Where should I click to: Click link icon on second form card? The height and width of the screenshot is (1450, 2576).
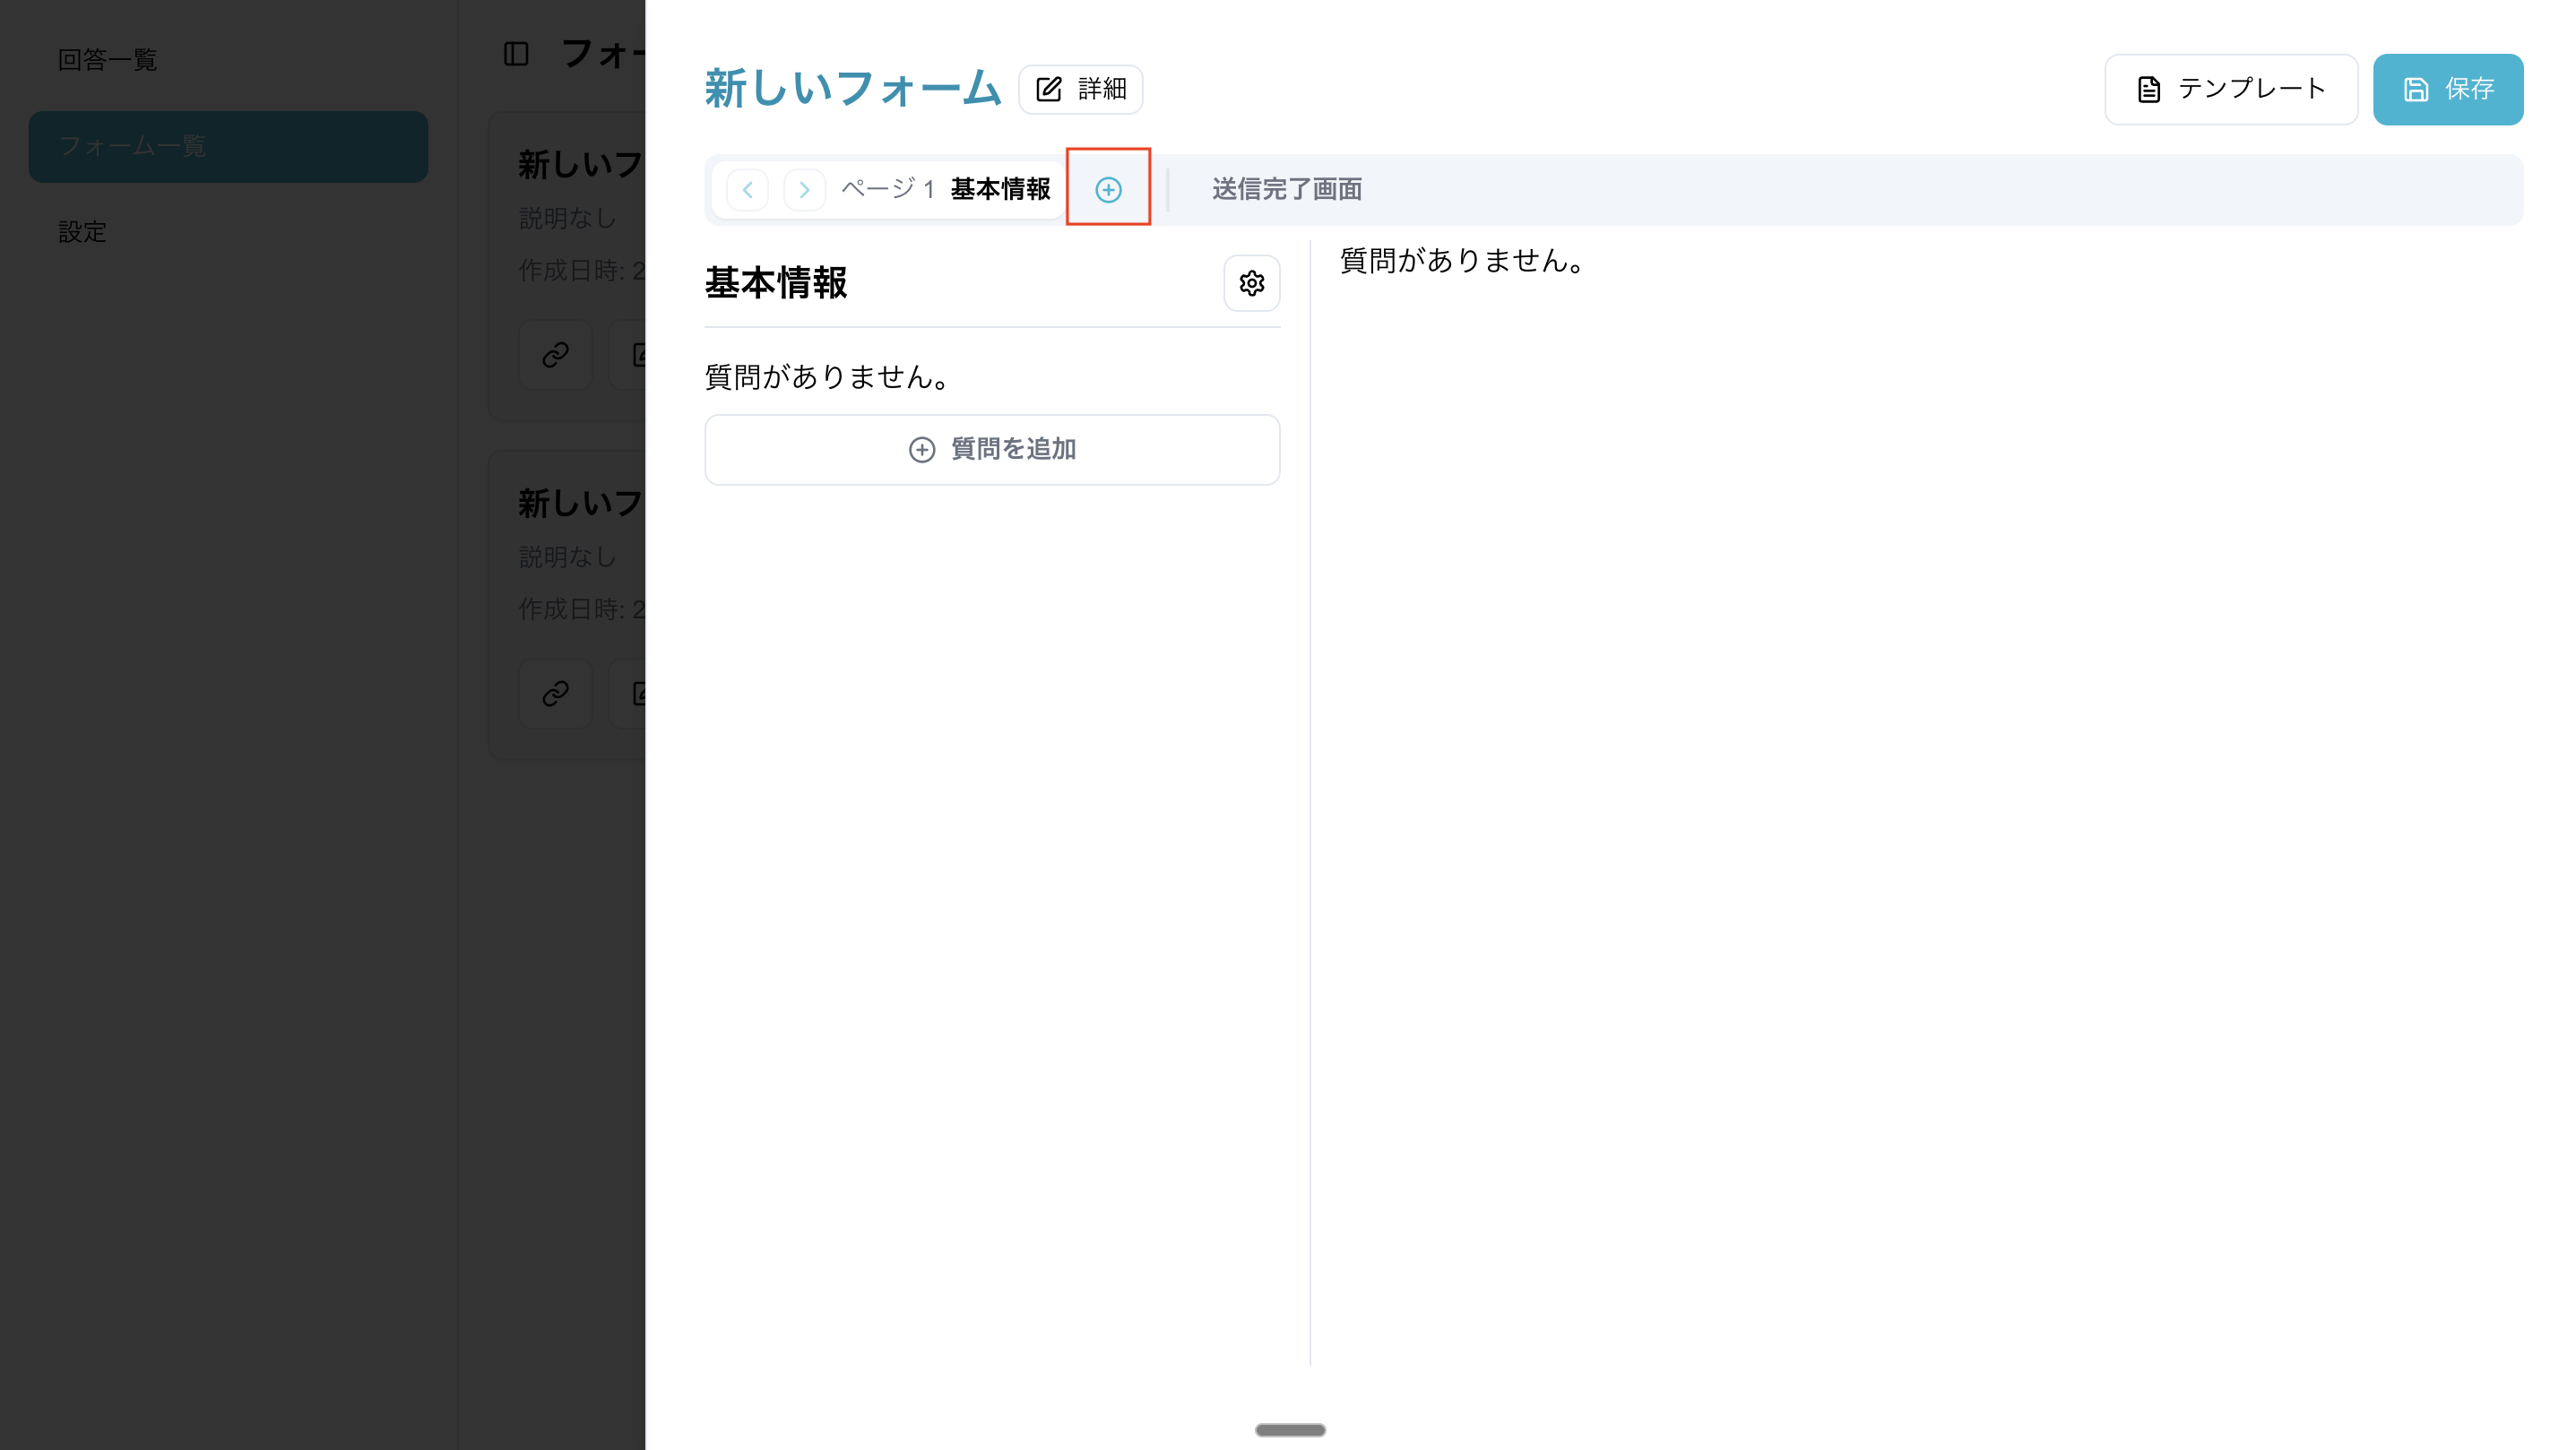click(555, 693)
